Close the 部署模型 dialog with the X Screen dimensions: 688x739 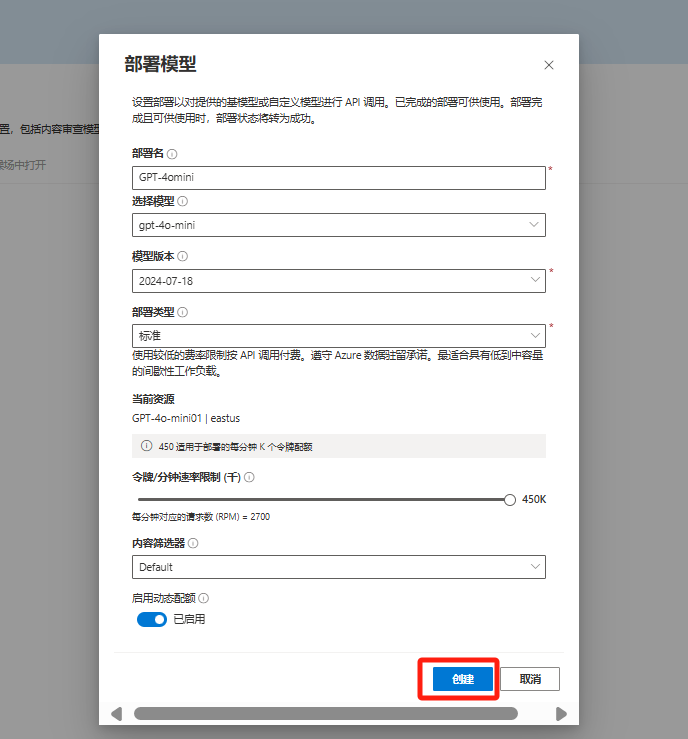[x=548, y=65]
